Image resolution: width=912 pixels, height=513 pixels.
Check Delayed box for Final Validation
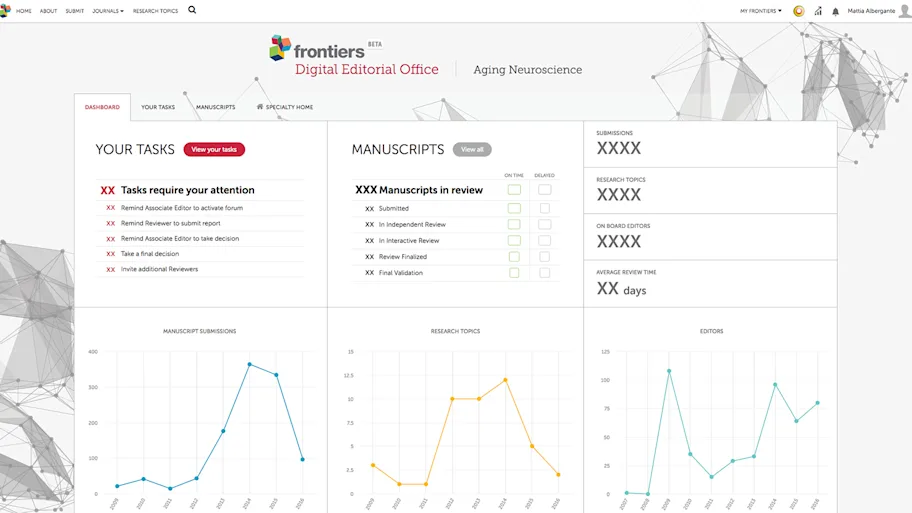tap(544, 273)
